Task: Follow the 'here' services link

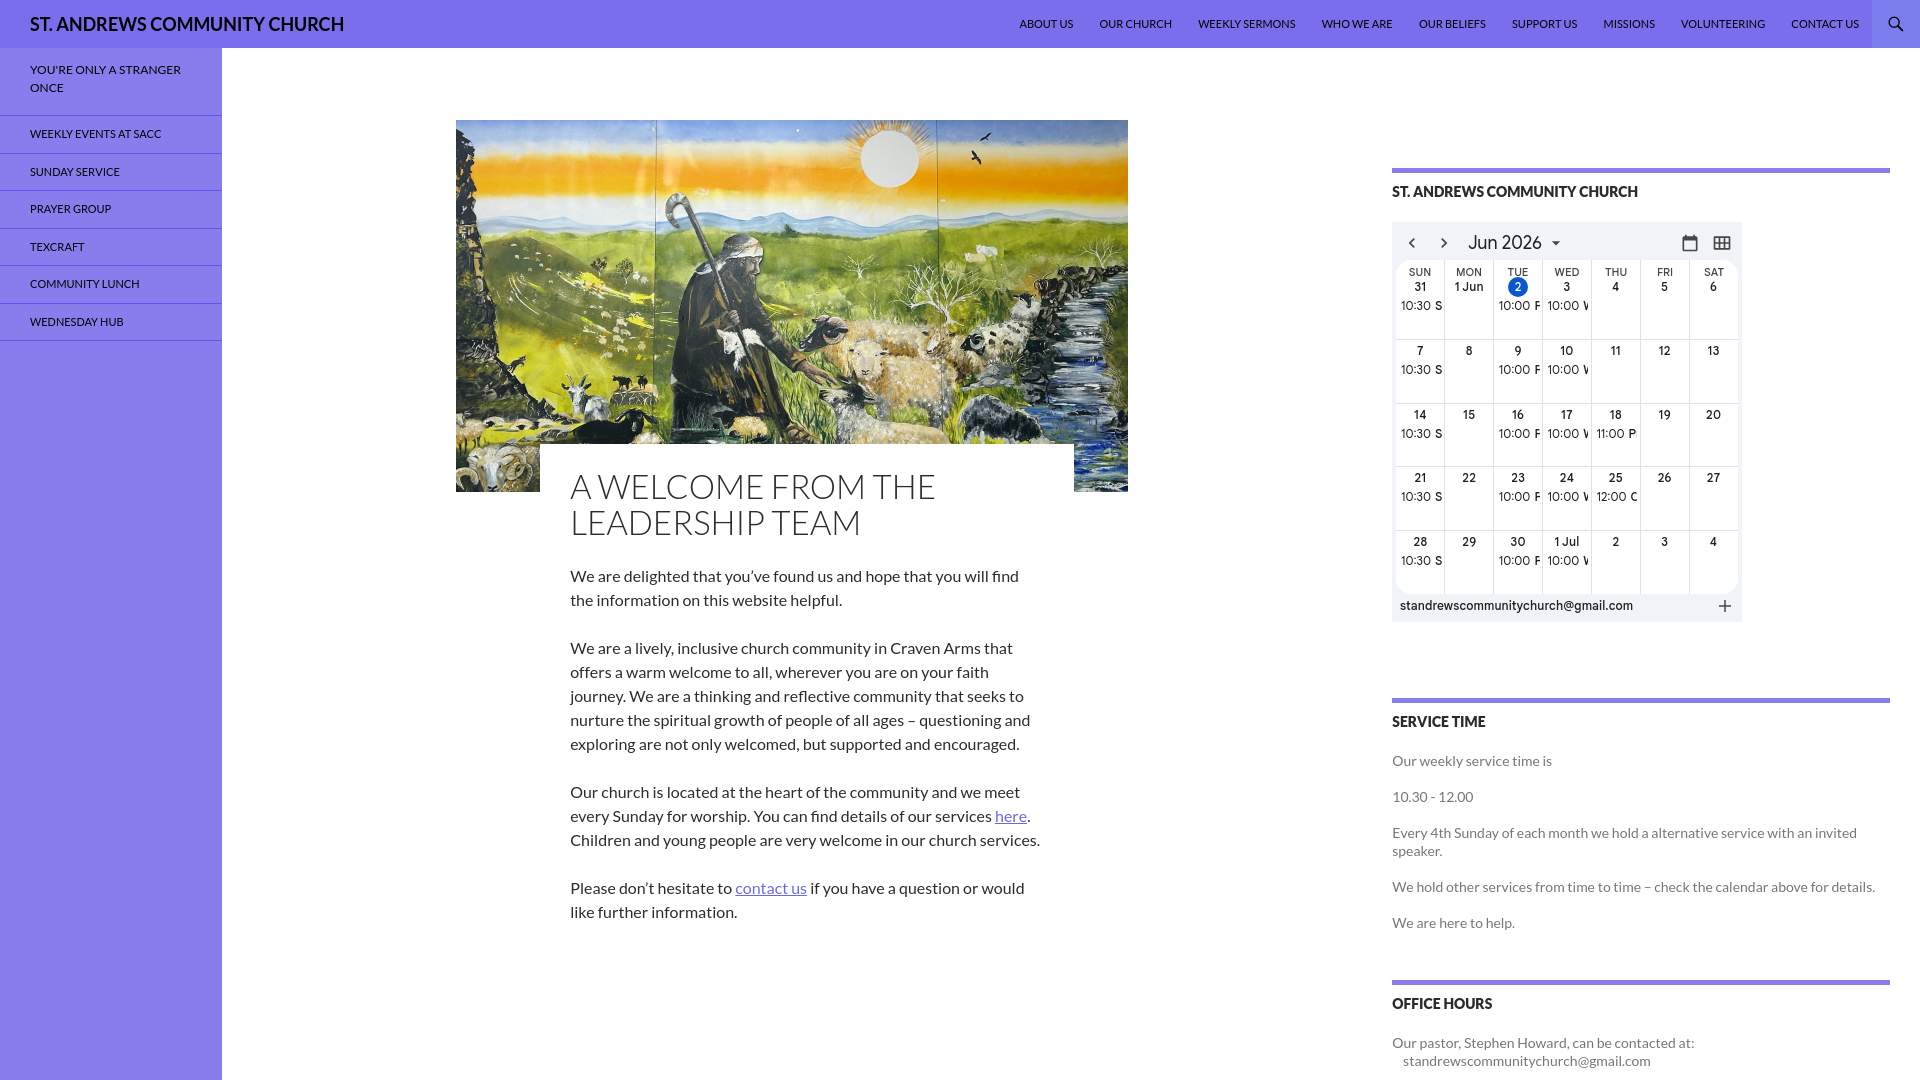Action: pyautogui.click(x=1010, y=816)
